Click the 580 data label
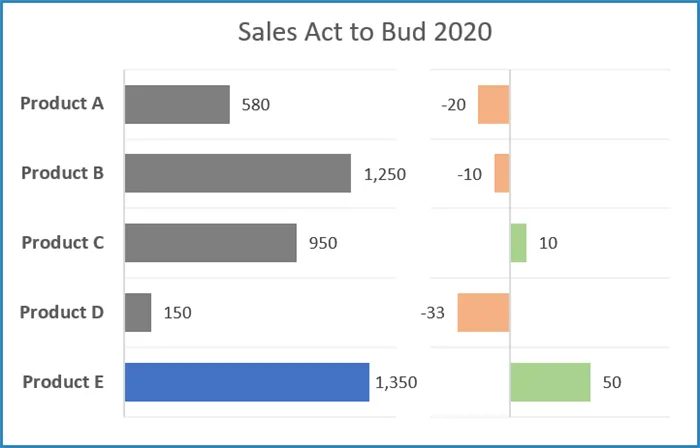Screen dimensions: 700x448 (255, 104)
